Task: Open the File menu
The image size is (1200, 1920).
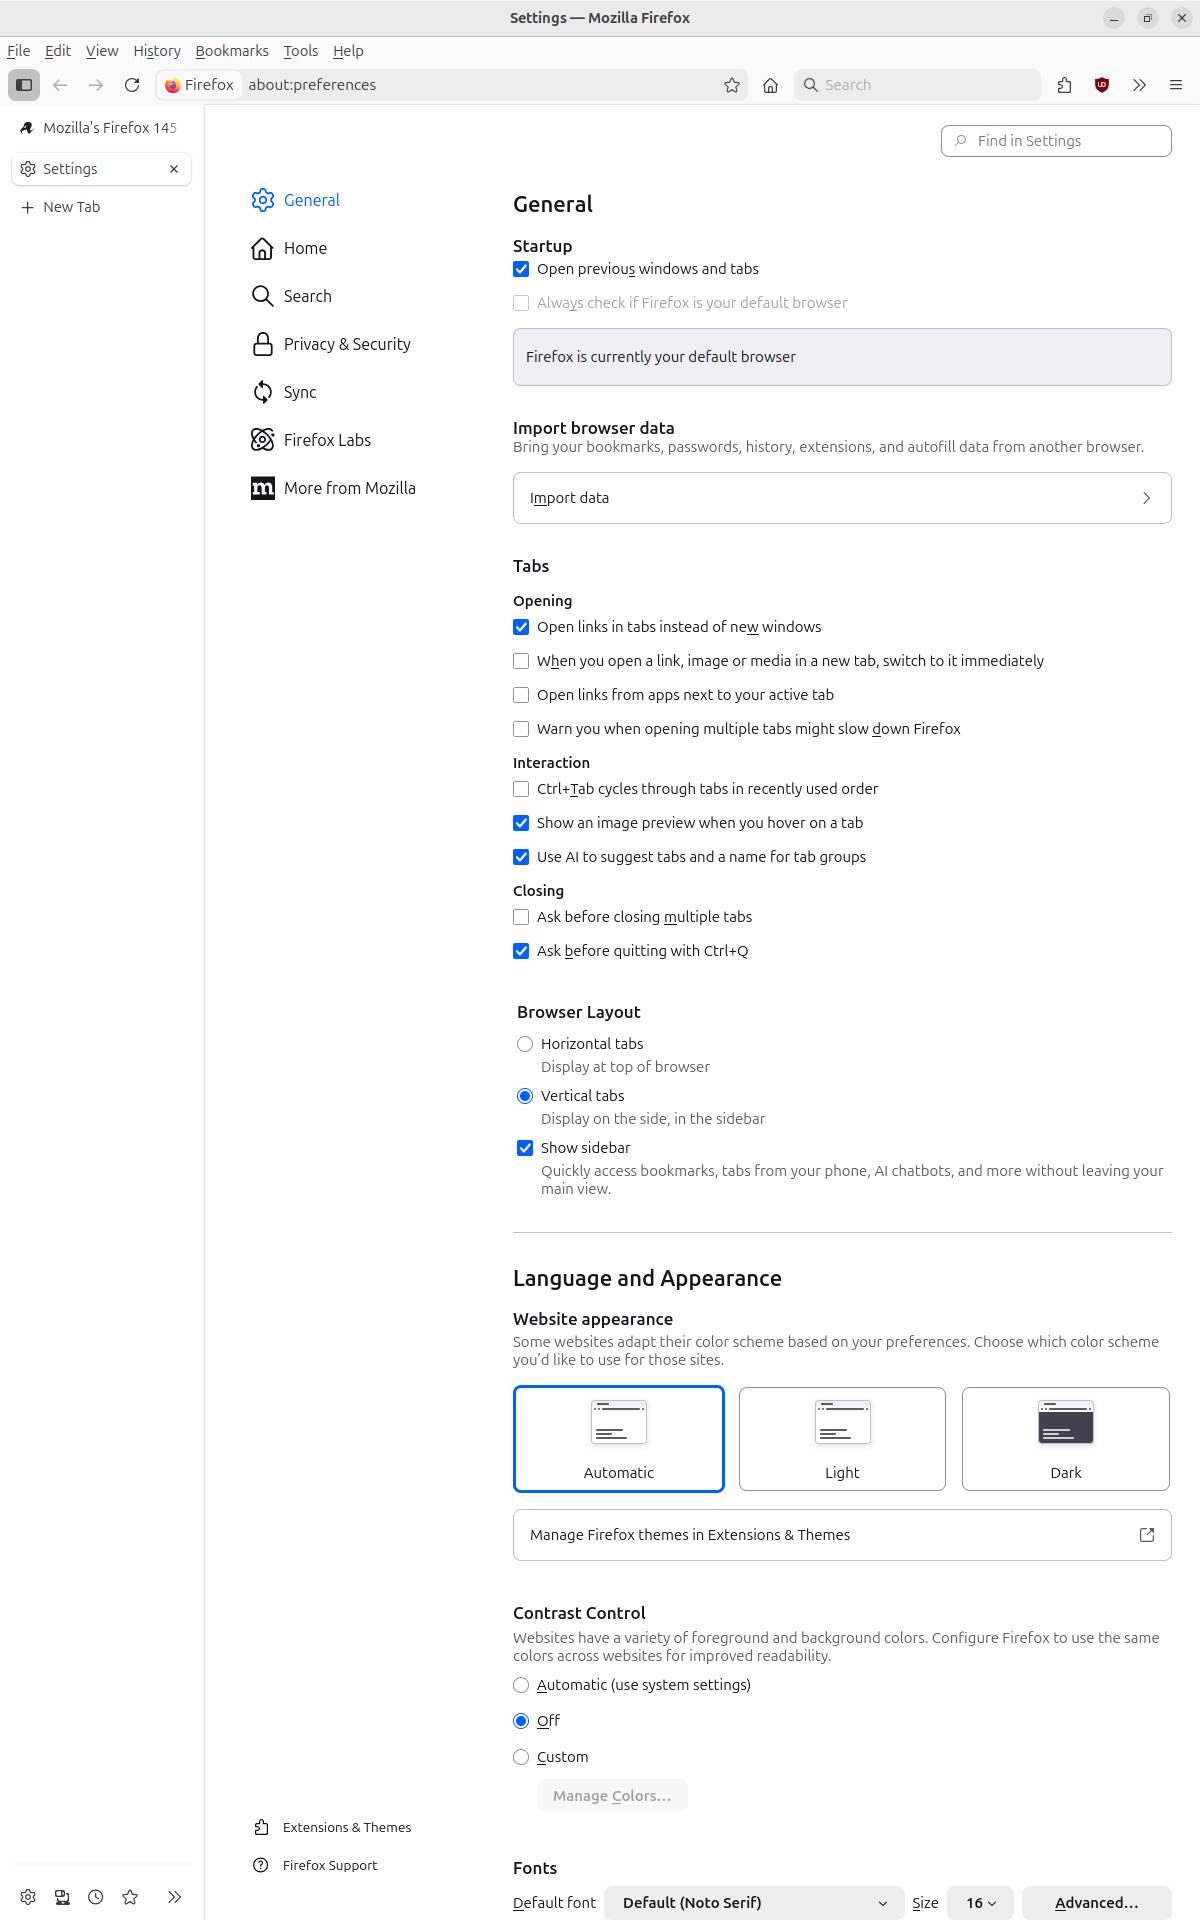Action: 19,51
